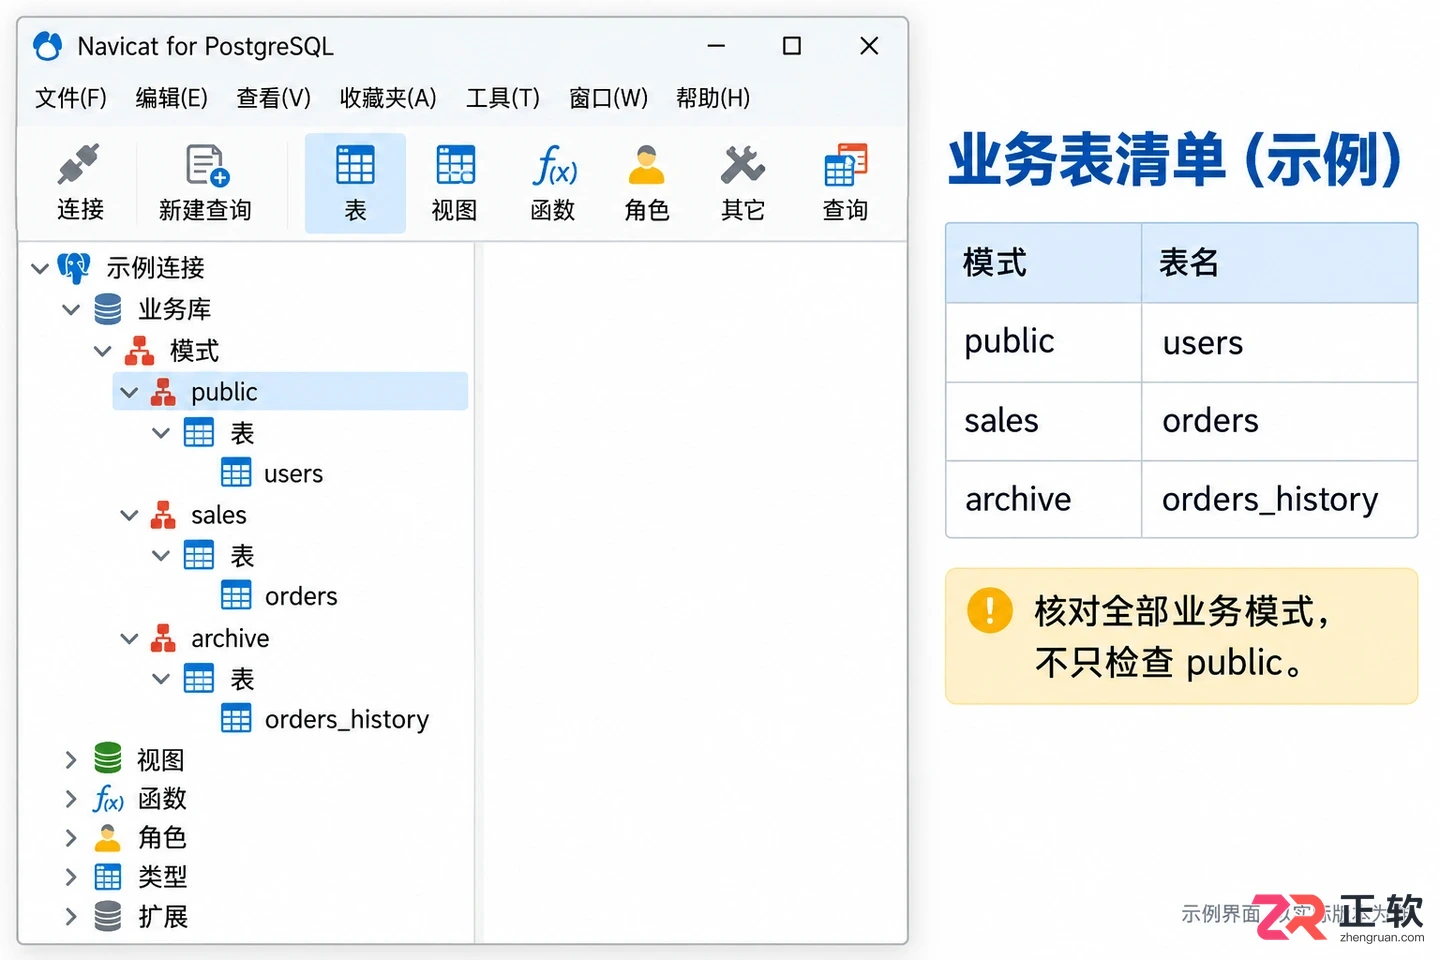Image resolution: width=1440 pixels, height=960 pixels.
Task: Collapse the sales schema node
Action: (x=129, y=515)
